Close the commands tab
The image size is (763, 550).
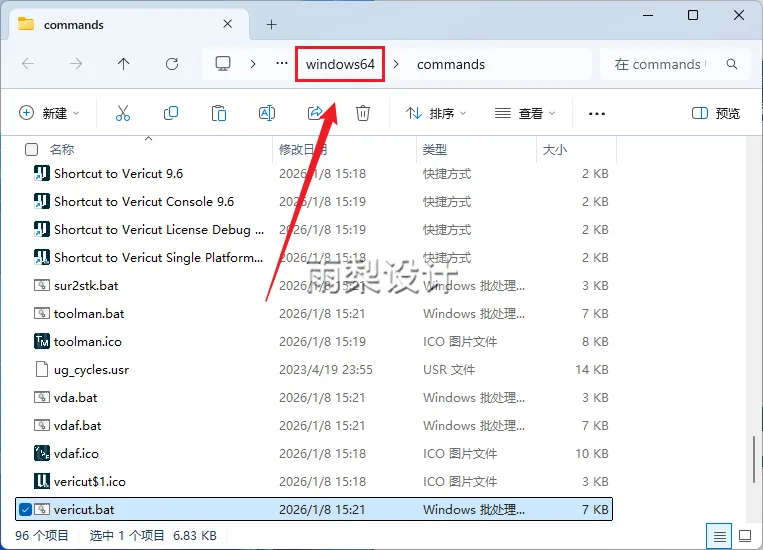pyautogui.click(x=227, y=24)
